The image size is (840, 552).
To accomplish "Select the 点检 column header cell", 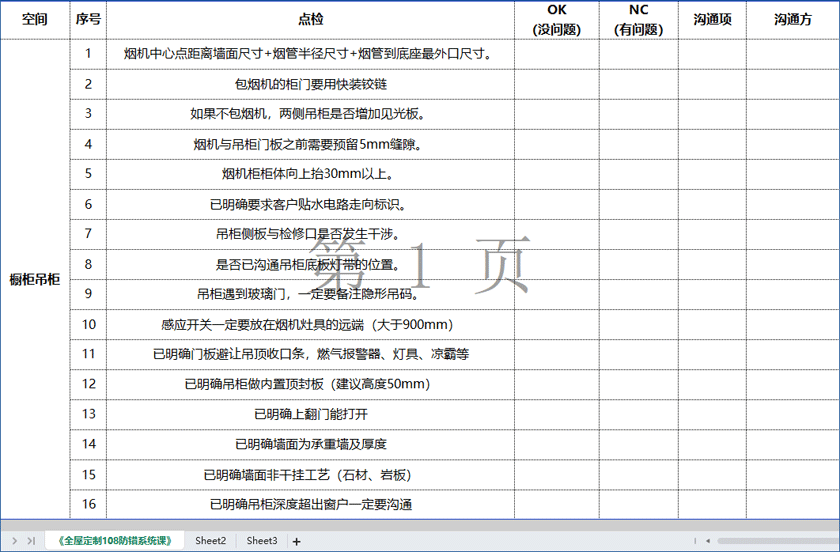I will coord(310,20).
